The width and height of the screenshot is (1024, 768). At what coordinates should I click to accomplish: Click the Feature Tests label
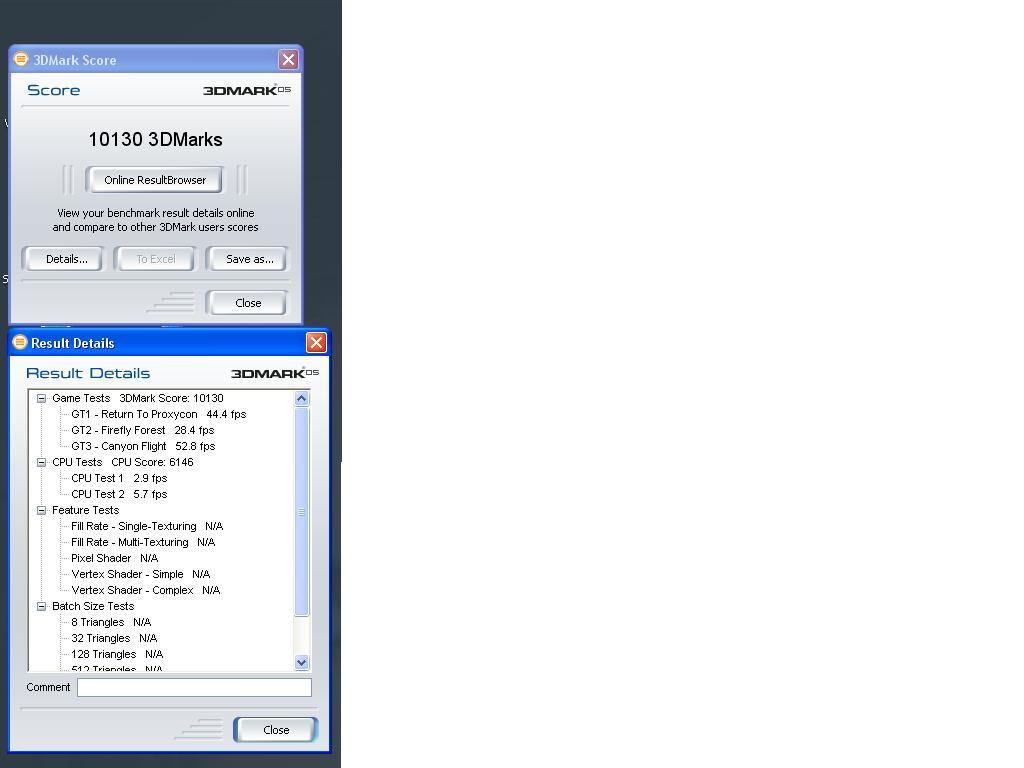(x=86, y=510)
